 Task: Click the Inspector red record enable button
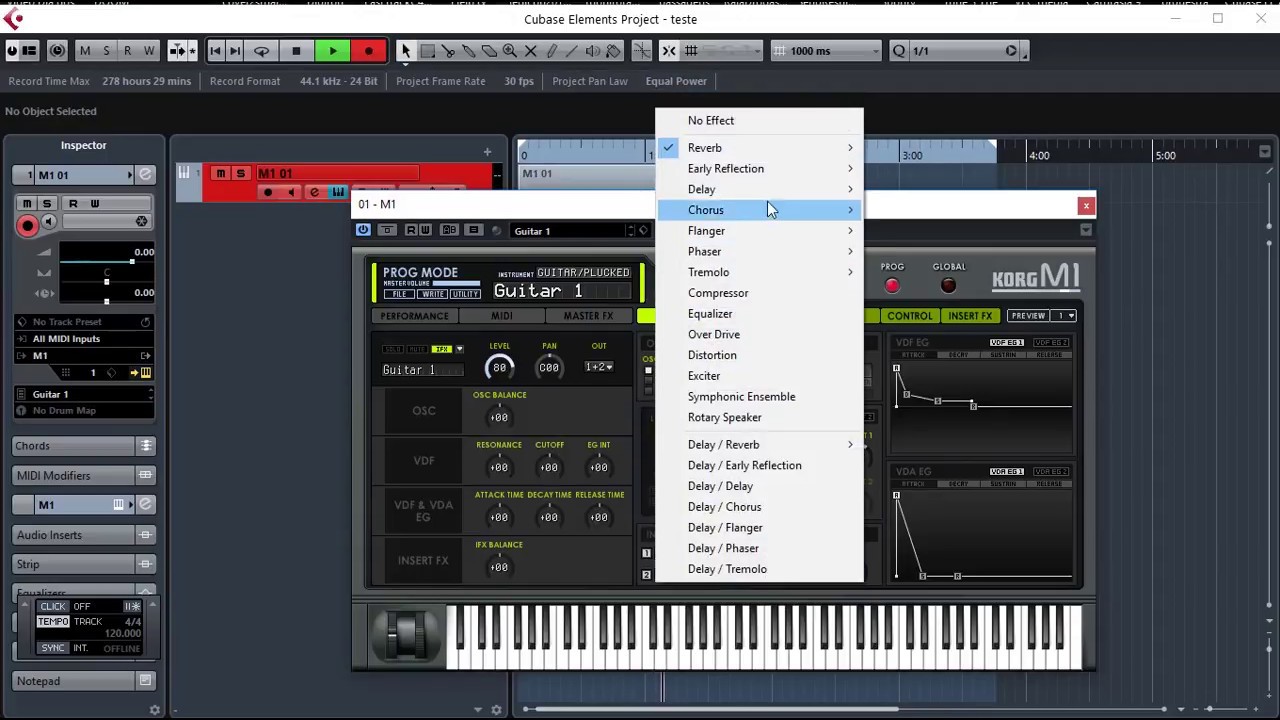click(28, 226)
